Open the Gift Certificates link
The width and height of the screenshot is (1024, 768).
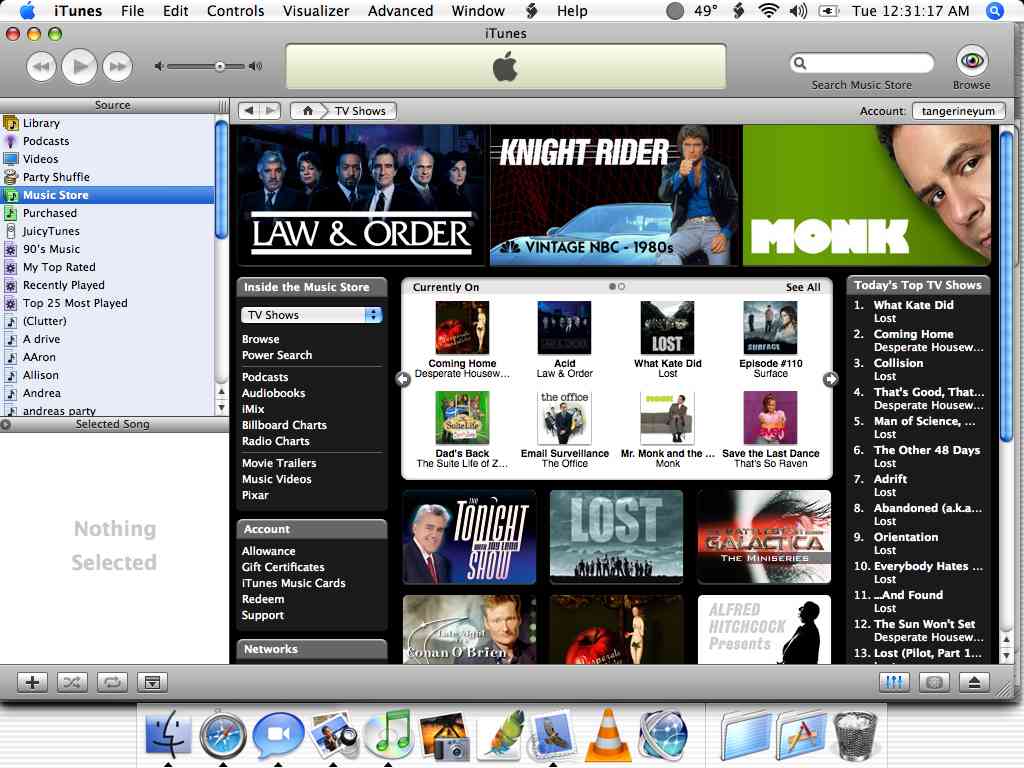tap(283, 567)
